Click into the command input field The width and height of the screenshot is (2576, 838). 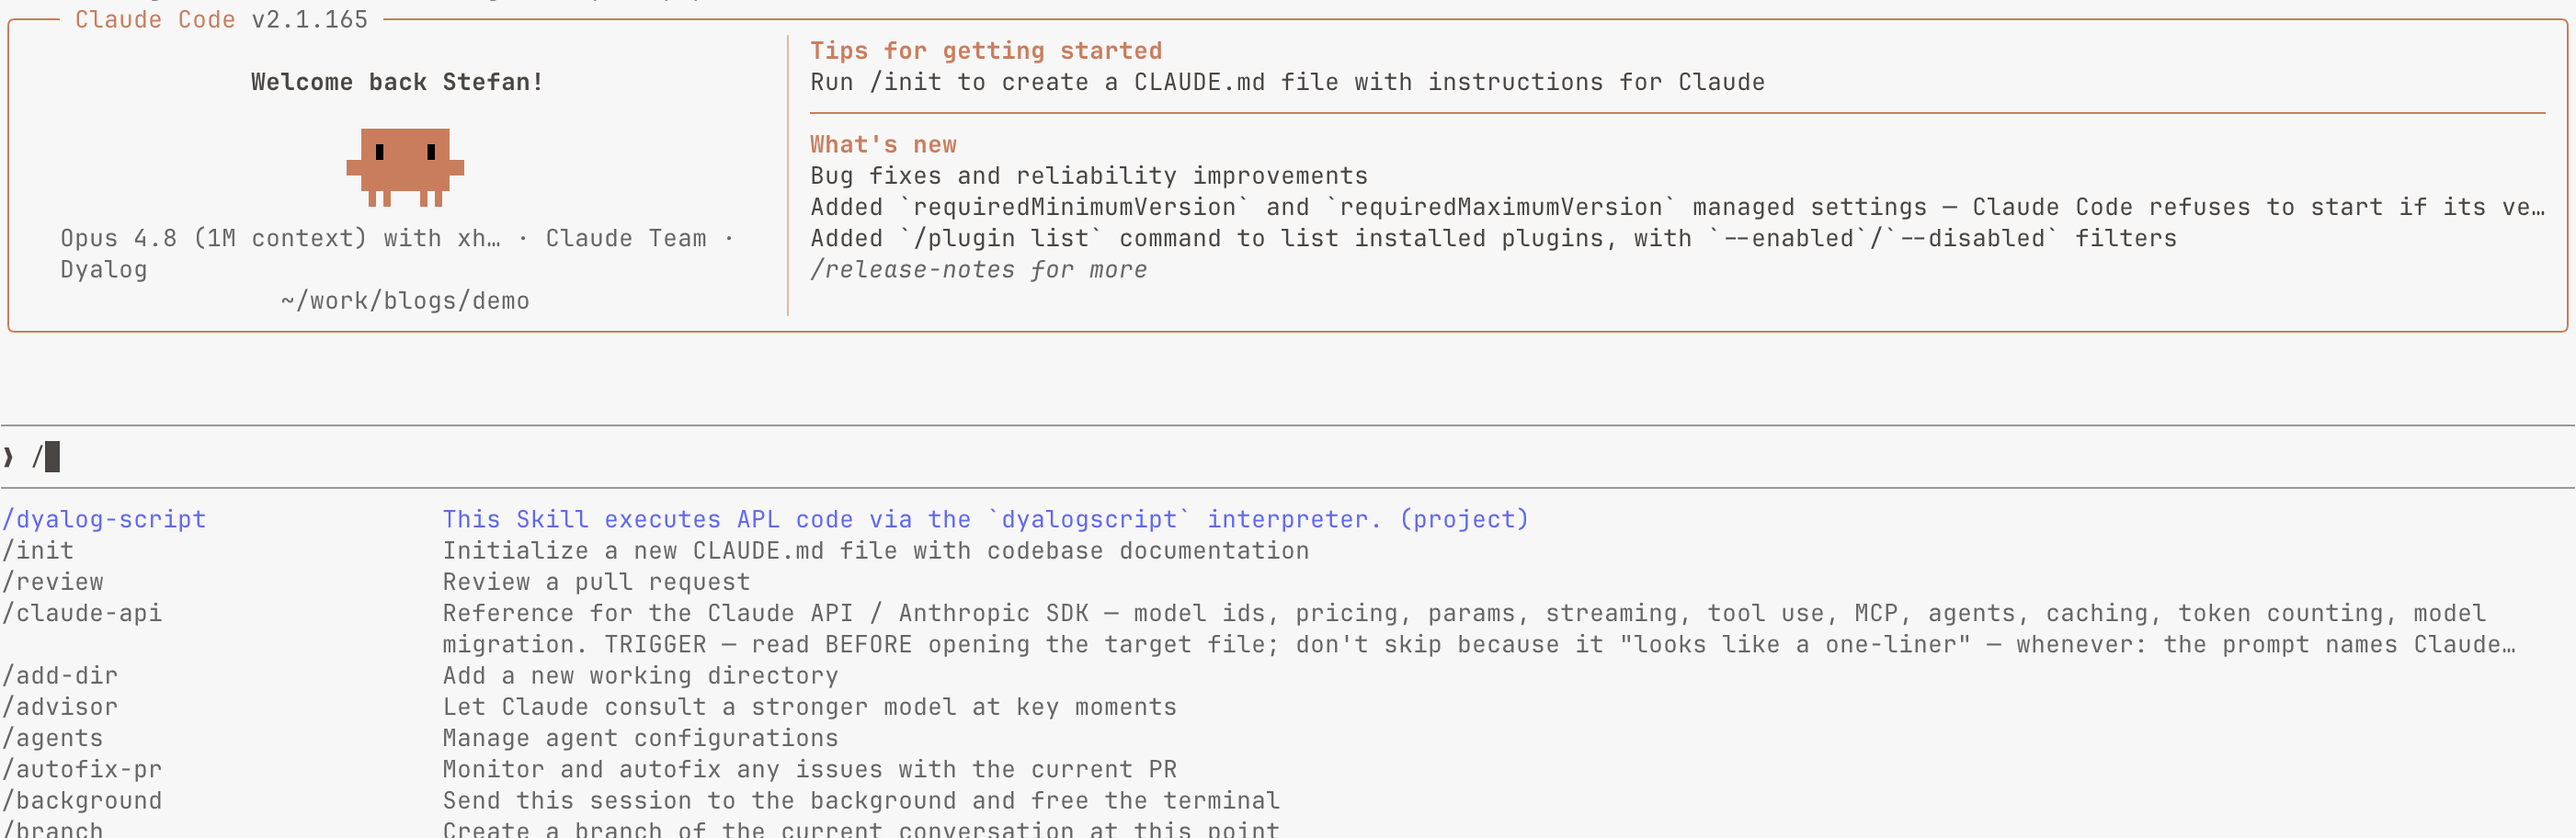coord(1288,457)
